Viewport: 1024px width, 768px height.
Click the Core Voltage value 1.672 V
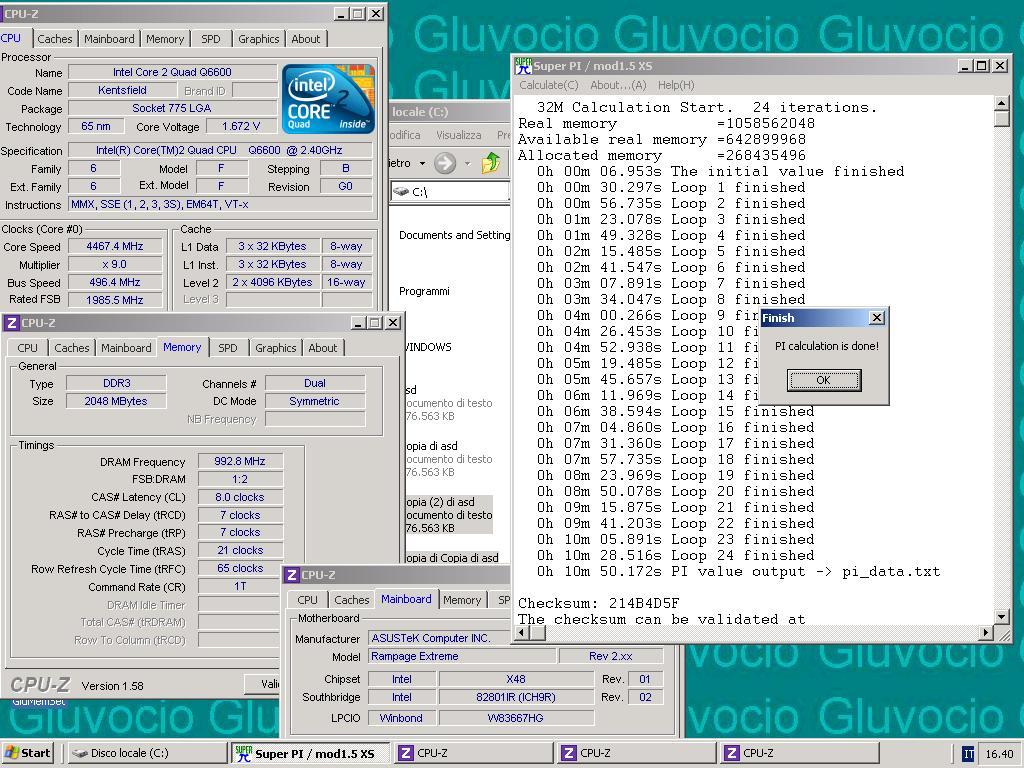(x=241, y=126)
